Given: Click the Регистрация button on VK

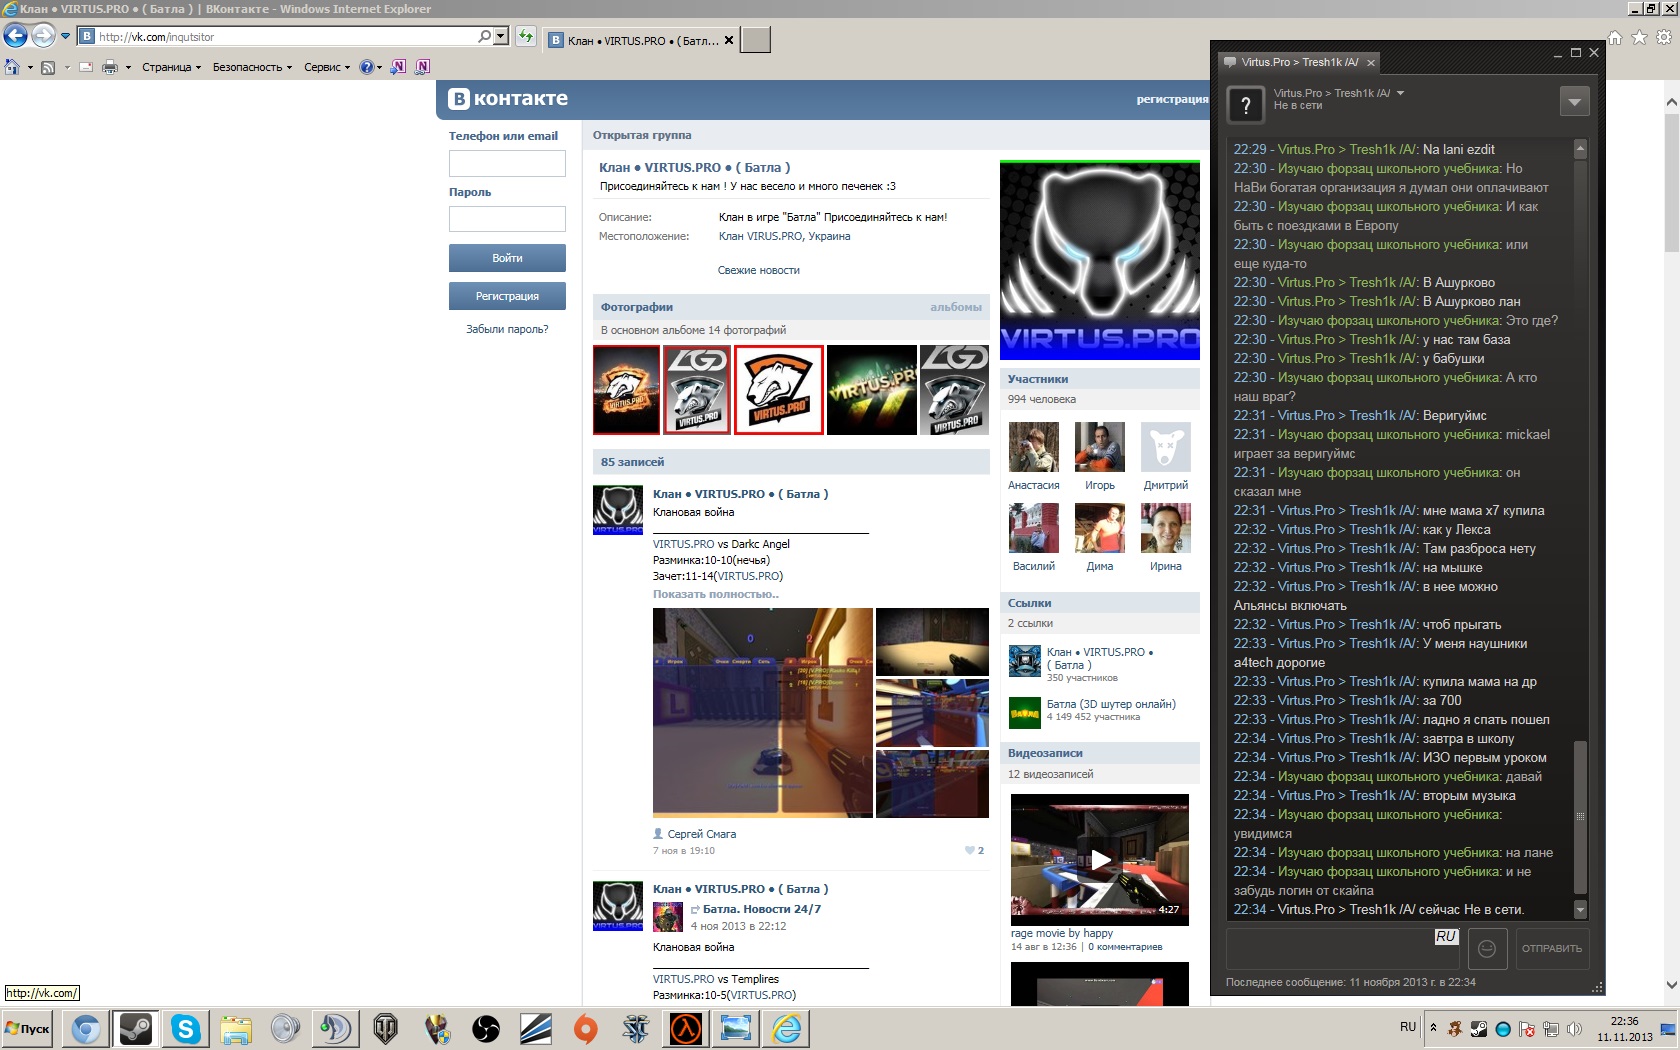Looking at the screenshot, I should (x=507, y=296).
